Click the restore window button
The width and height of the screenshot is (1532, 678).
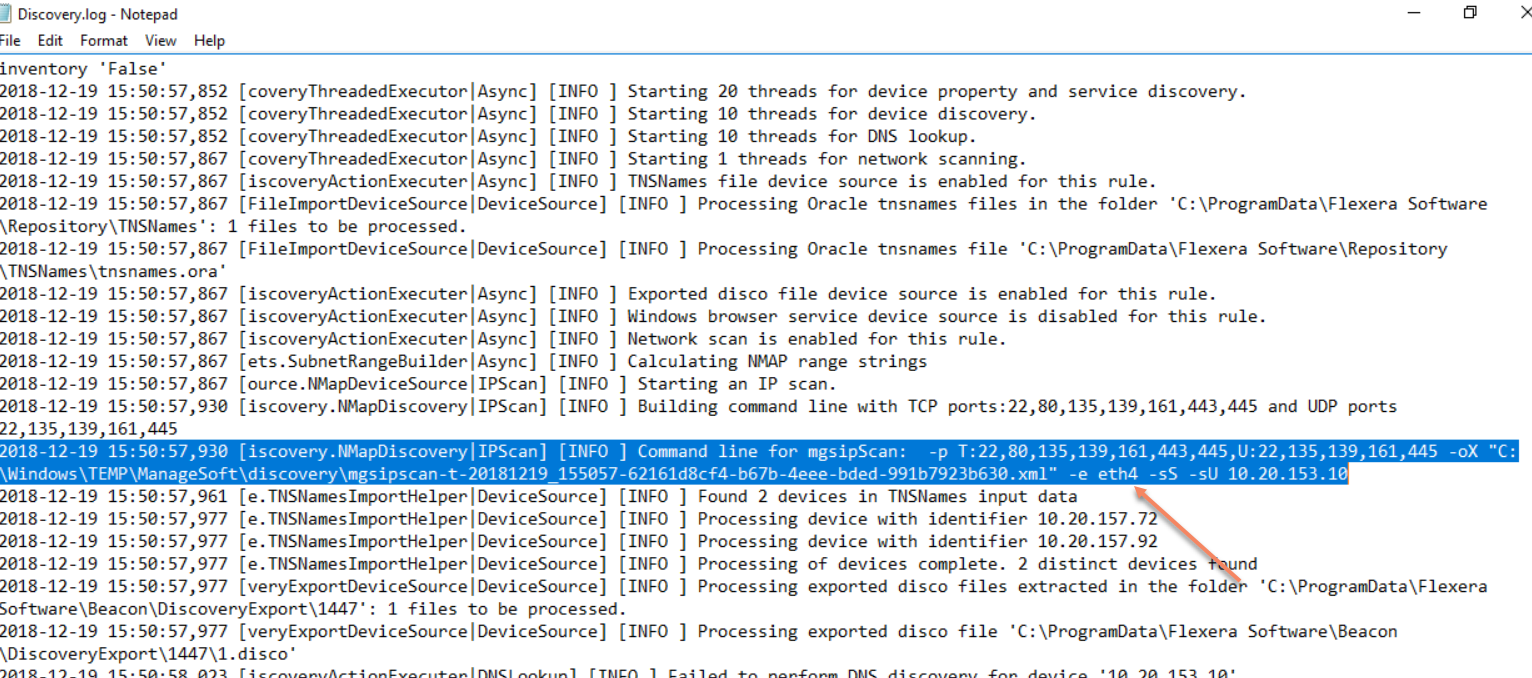click(x=1470, y=13)
